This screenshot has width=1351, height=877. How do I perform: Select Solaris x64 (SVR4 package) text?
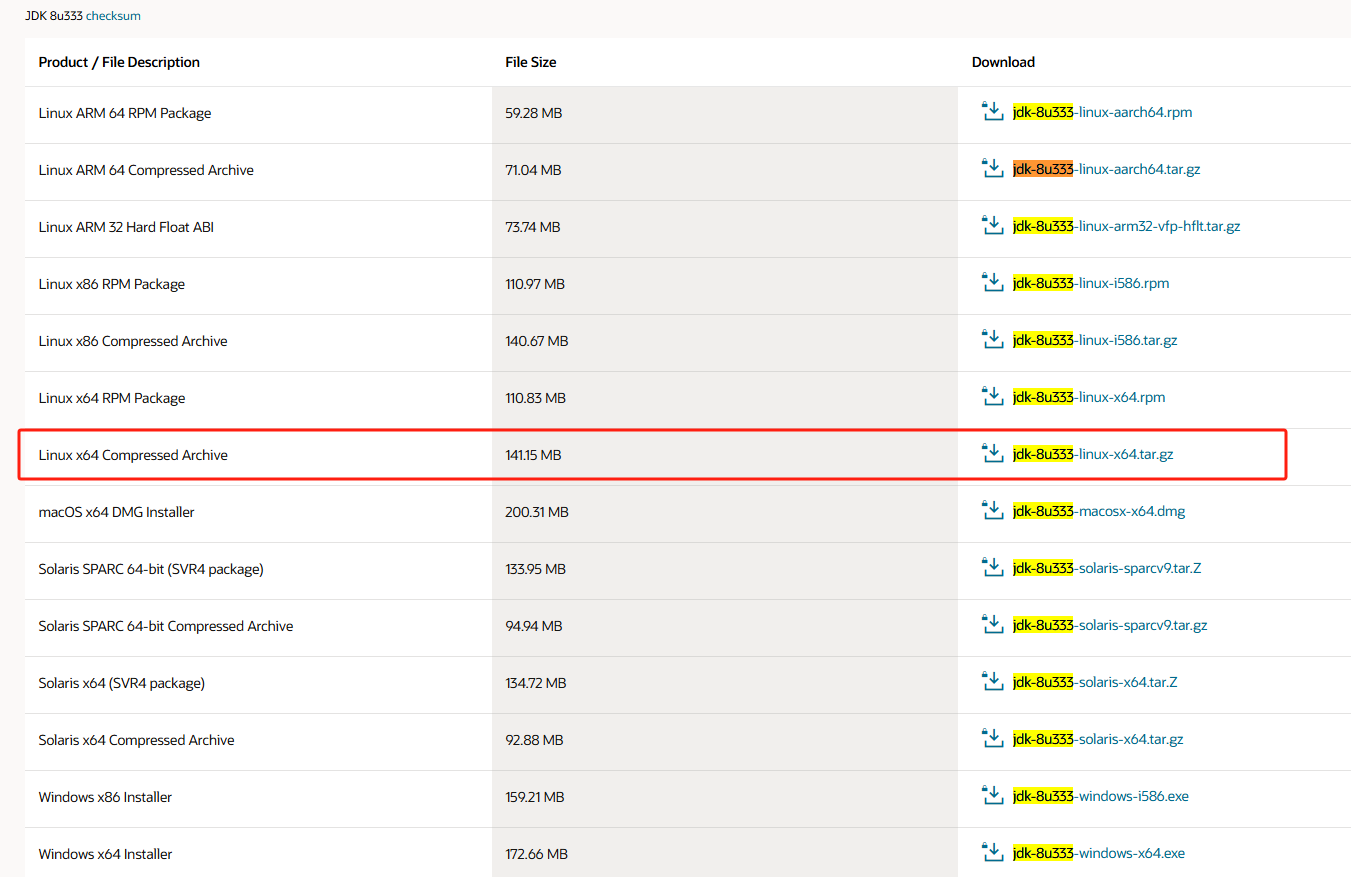coord(122,683)
